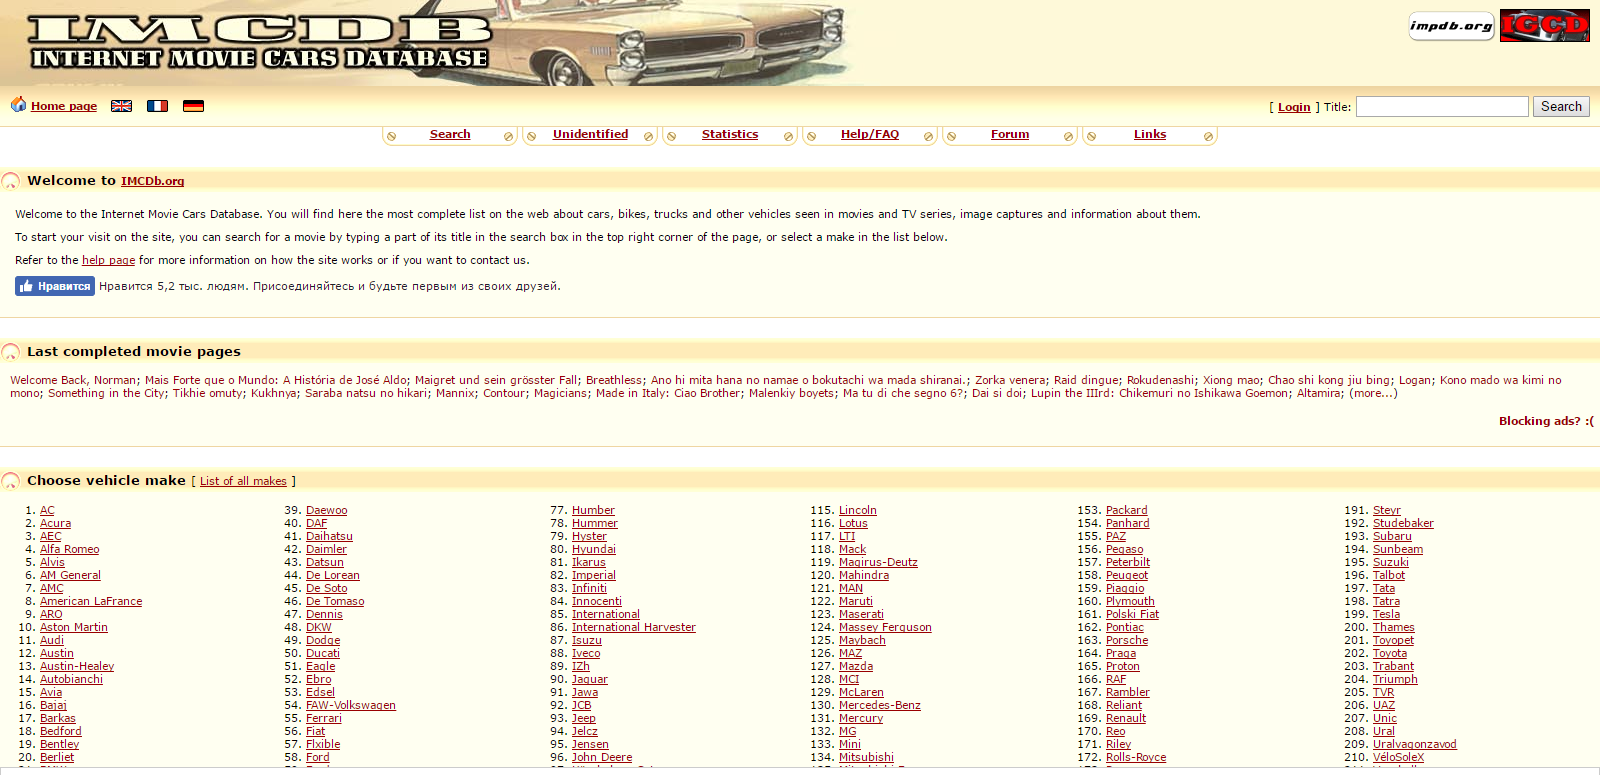Image resolution: width=1600 pixels, height=775 pixels.
Task: Select the De Lorean make
Action: coord(333,575)
